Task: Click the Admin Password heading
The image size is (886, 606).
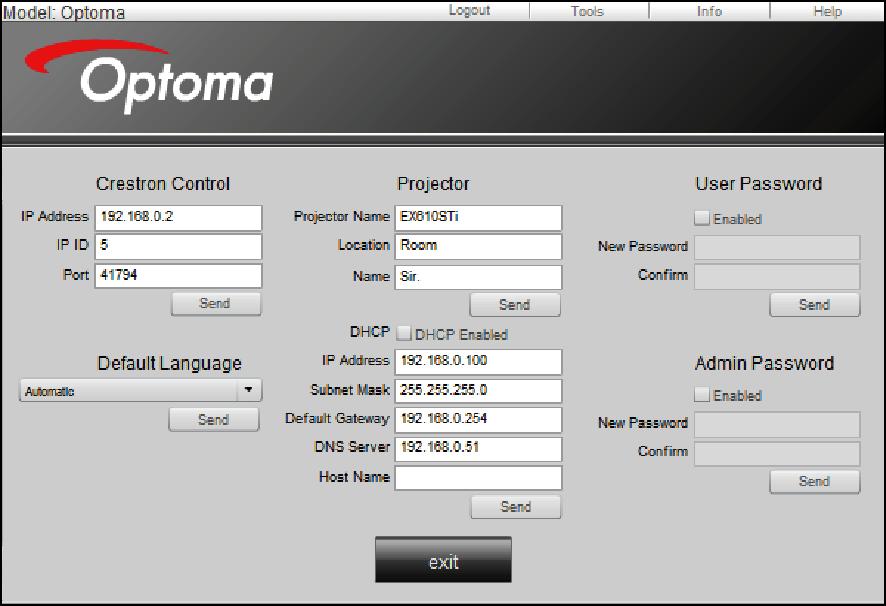Action: (765, 363)
